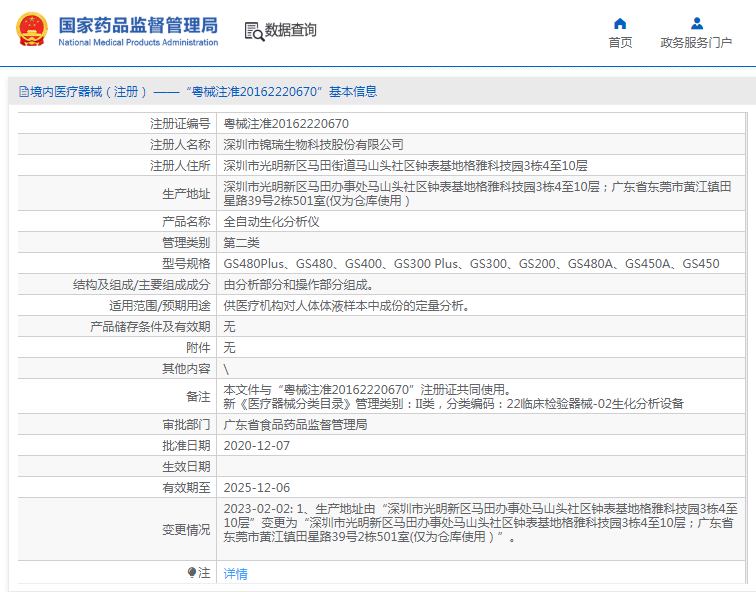This screenshot has width=756, height=592.
Task: Click the document icon beside 境内医疗器械
Action: 24,91
